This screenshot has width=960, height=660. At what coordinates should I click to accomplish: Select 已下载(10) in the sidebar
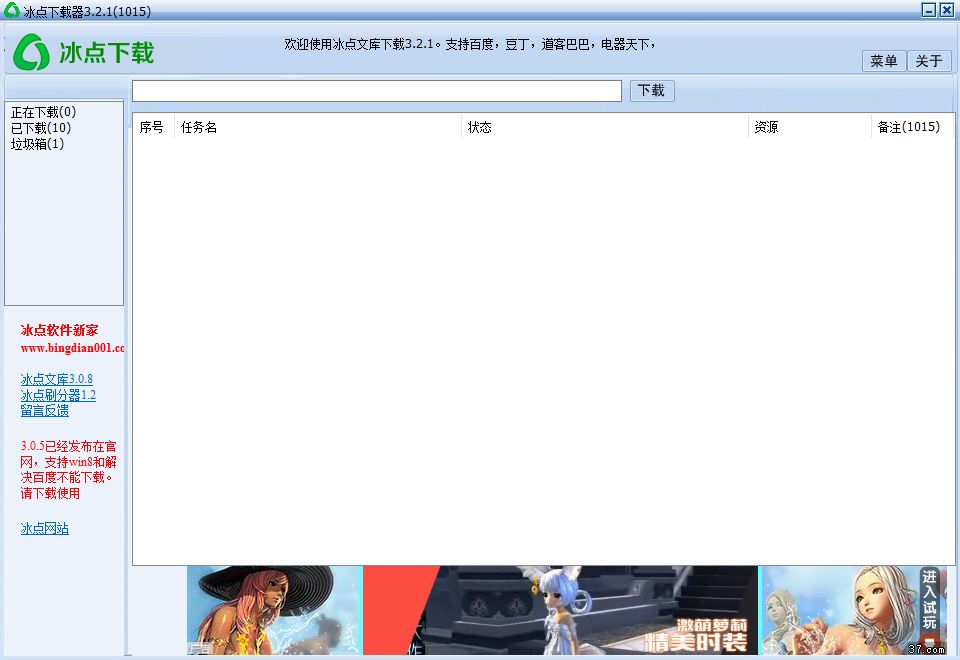pos(41,128)
